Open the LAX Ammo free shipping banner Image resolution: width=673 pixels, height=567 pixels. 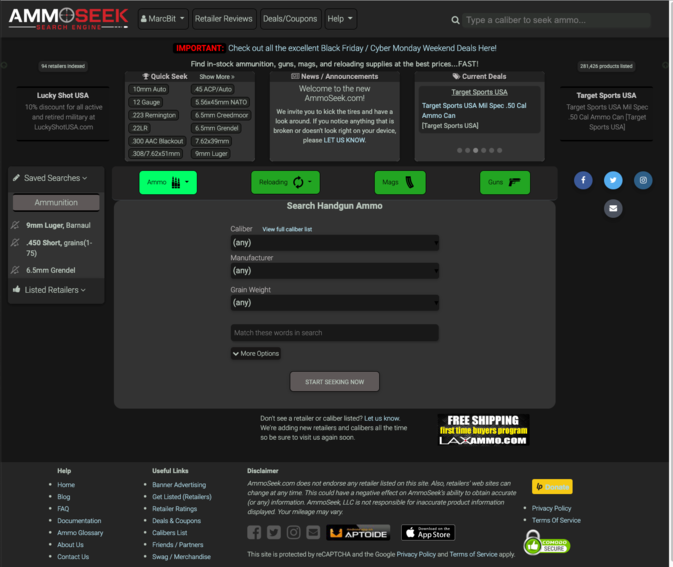coord(483,430)
